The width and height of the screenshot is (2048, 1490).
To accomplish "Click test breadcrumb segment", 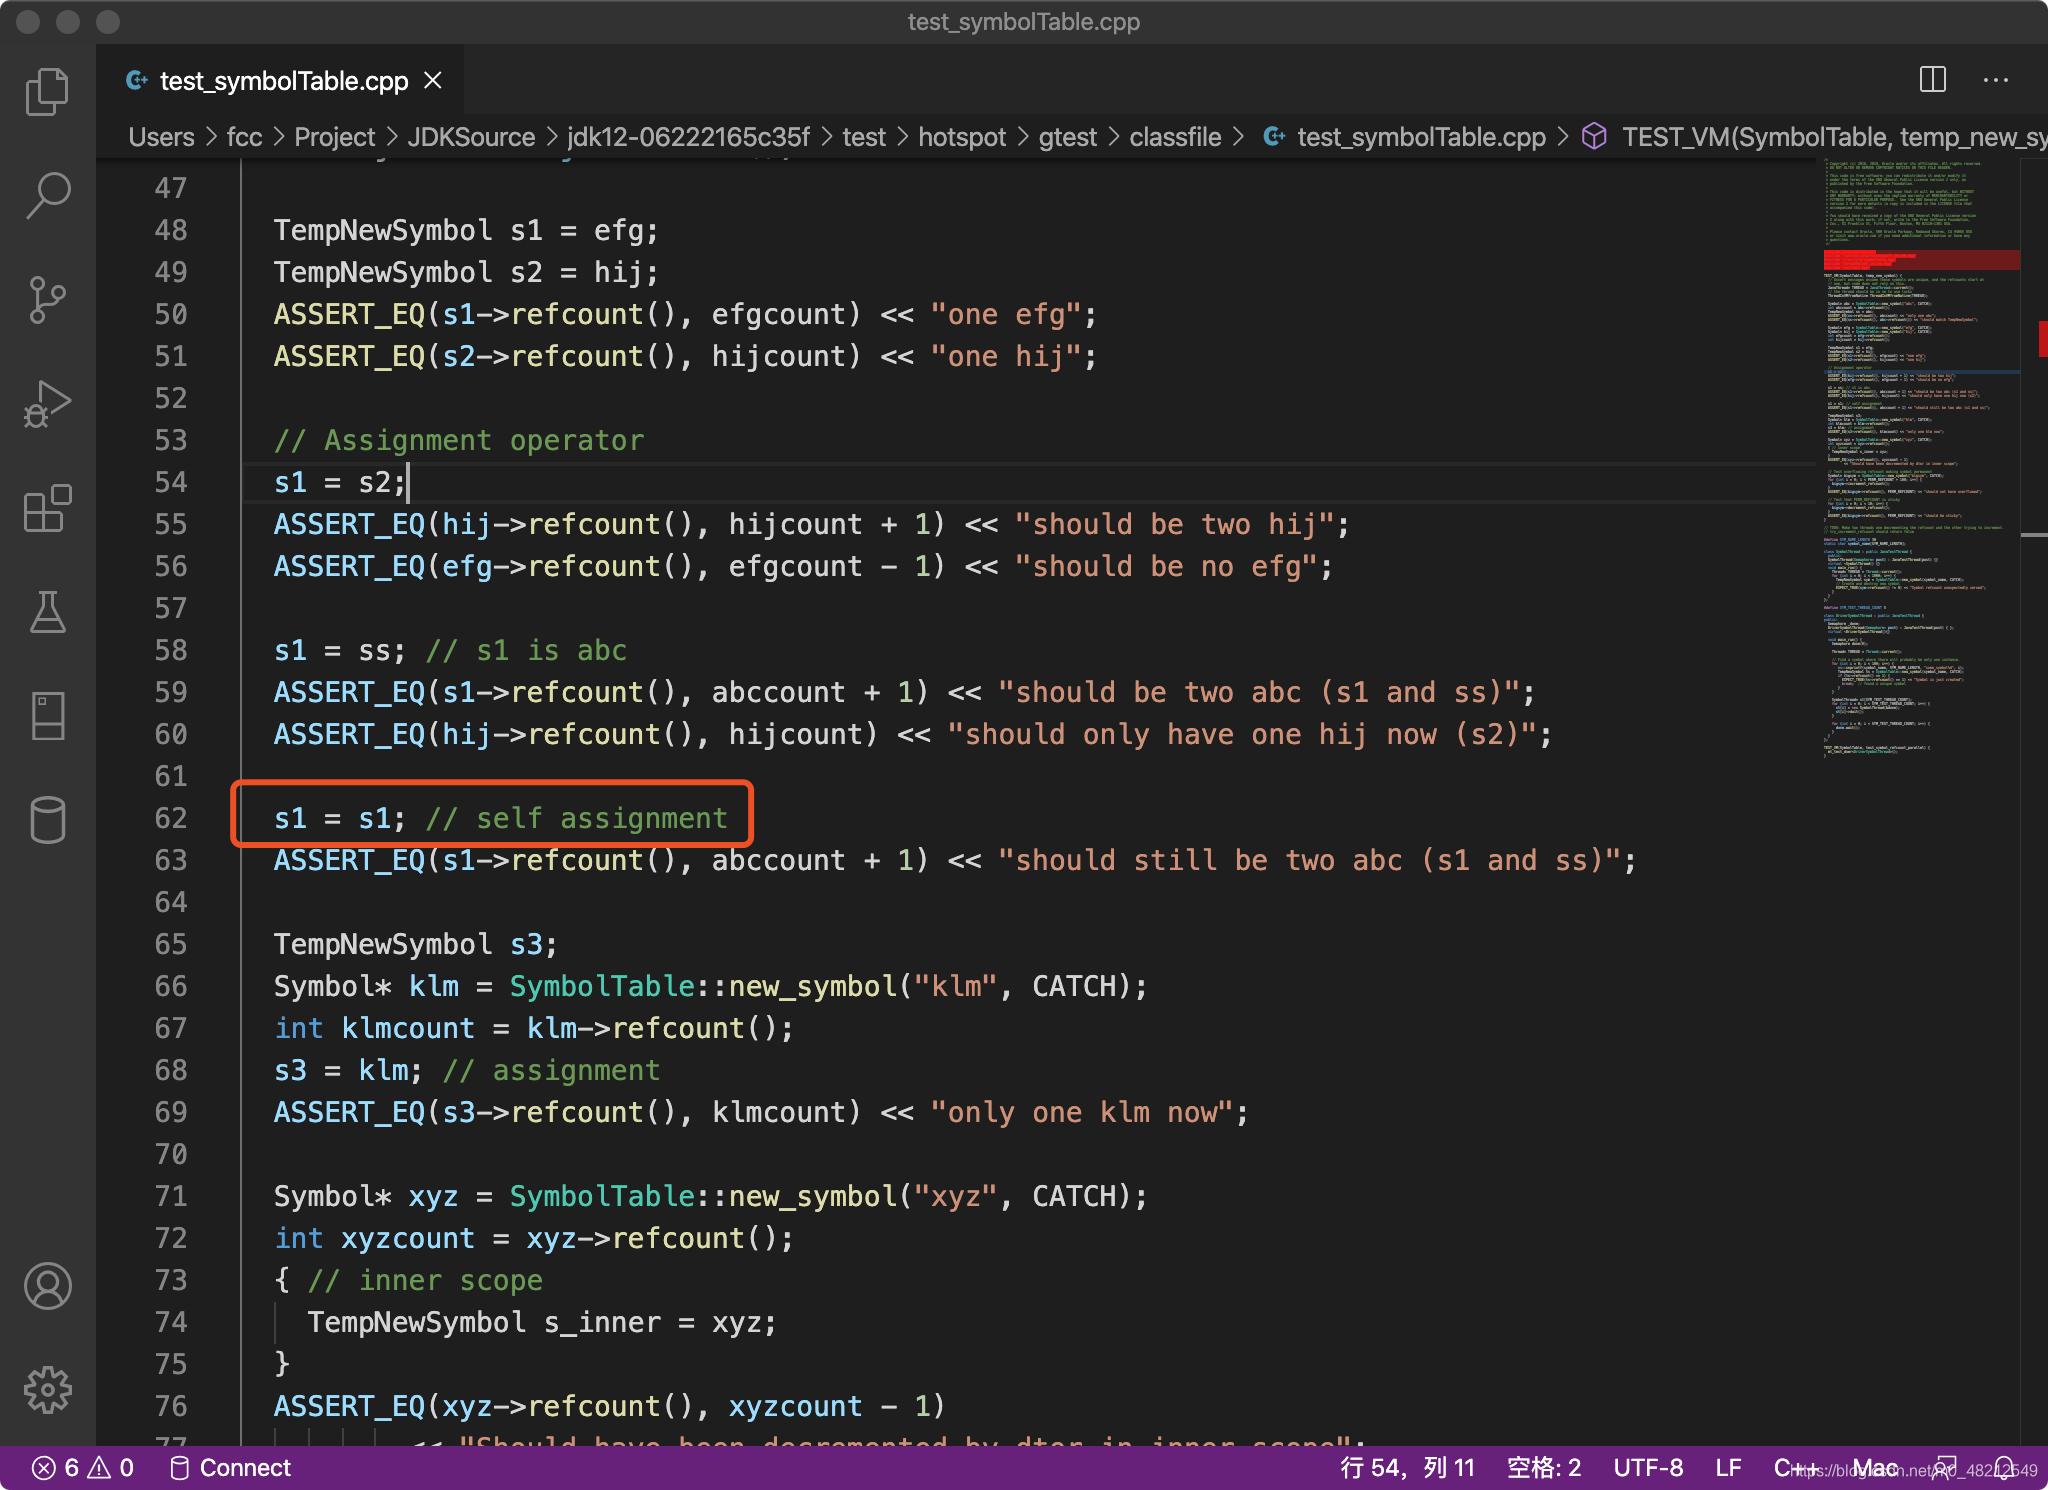I will [864, 137].
